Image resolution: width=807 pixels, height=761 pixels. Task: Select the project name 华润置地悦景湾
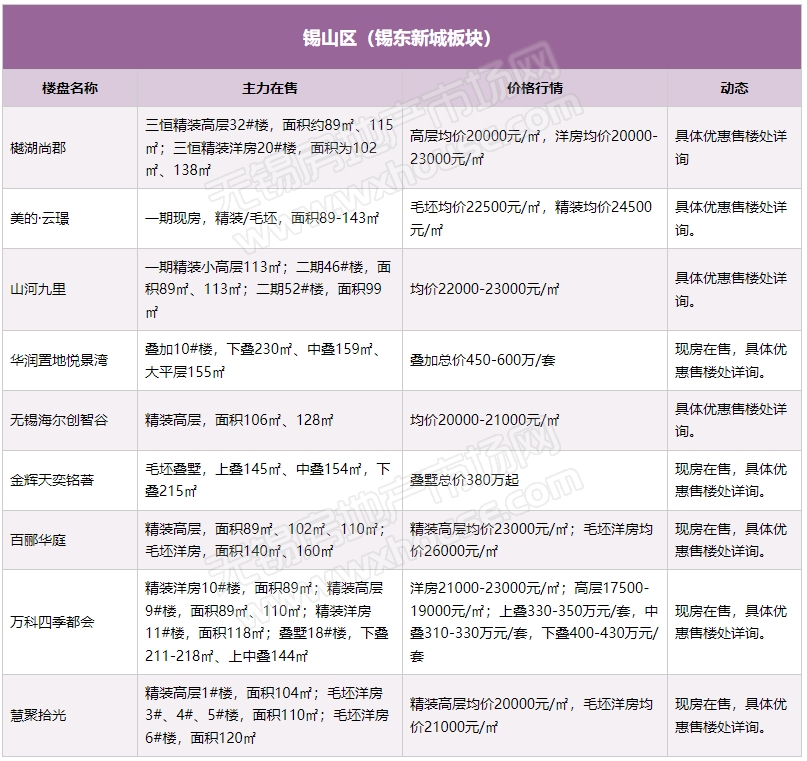pos(59,360)
